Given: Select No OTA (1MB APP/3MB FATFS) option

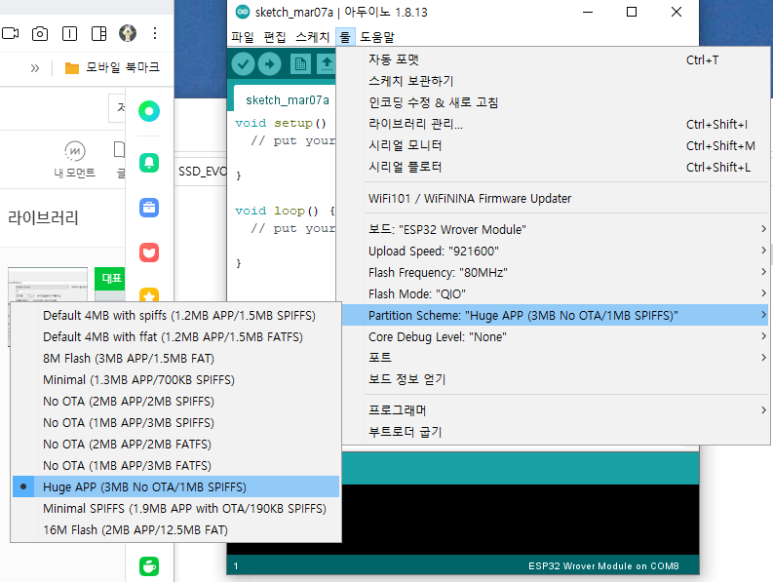Looking at the screenshot, I should tap(176, 466).
